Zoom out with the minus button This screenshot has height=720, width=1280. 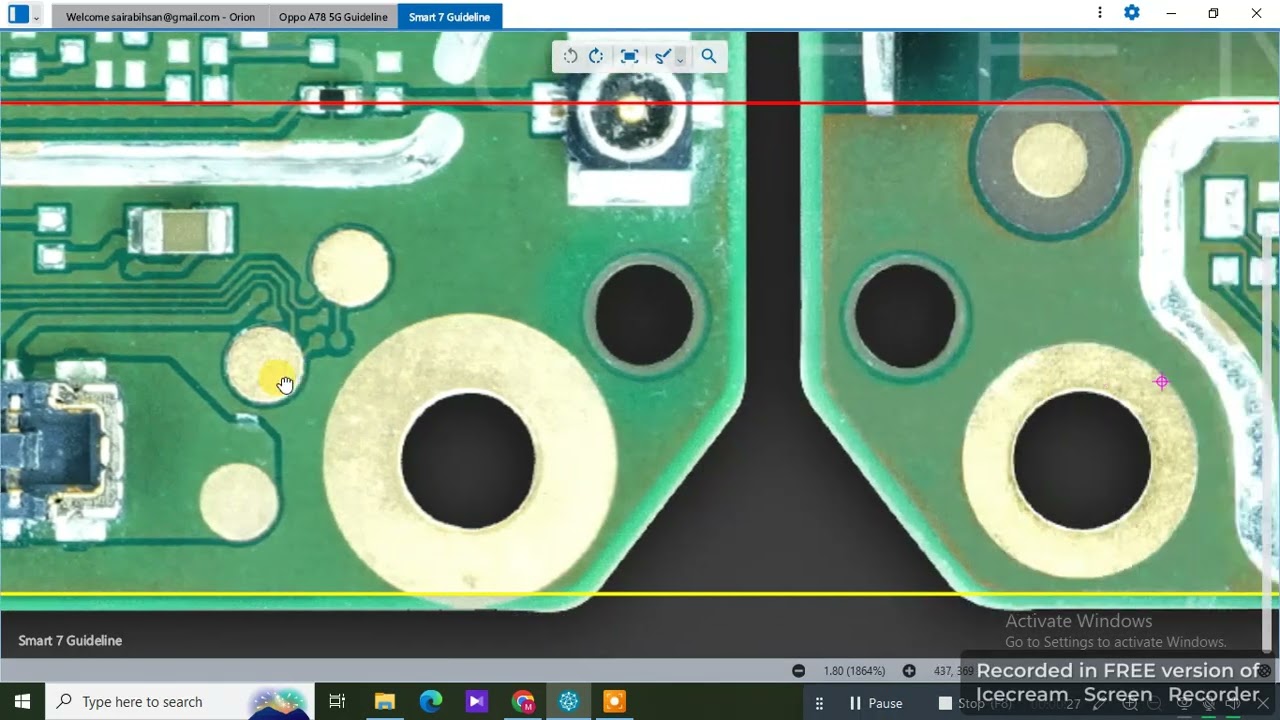(x=798, y=671)
